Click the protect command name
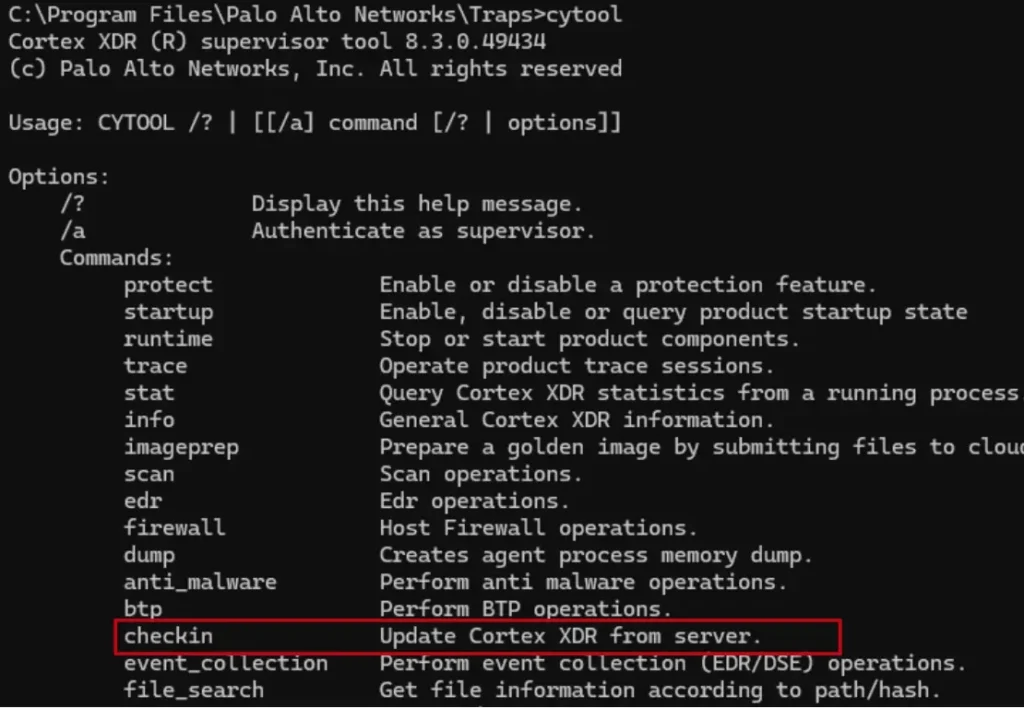 pyautogui.click(x=168, y=285)
